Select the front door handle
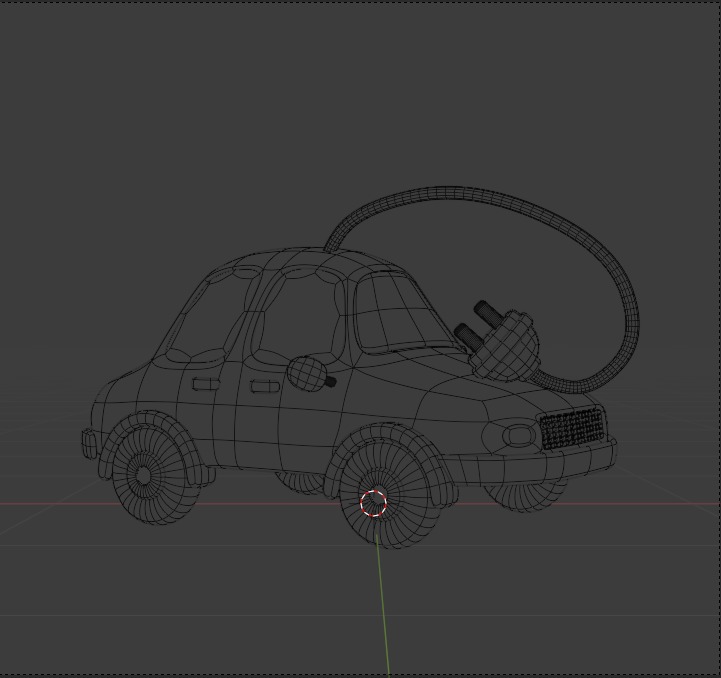This screenshot has height=678, width=721. click(x=265, y=386)
